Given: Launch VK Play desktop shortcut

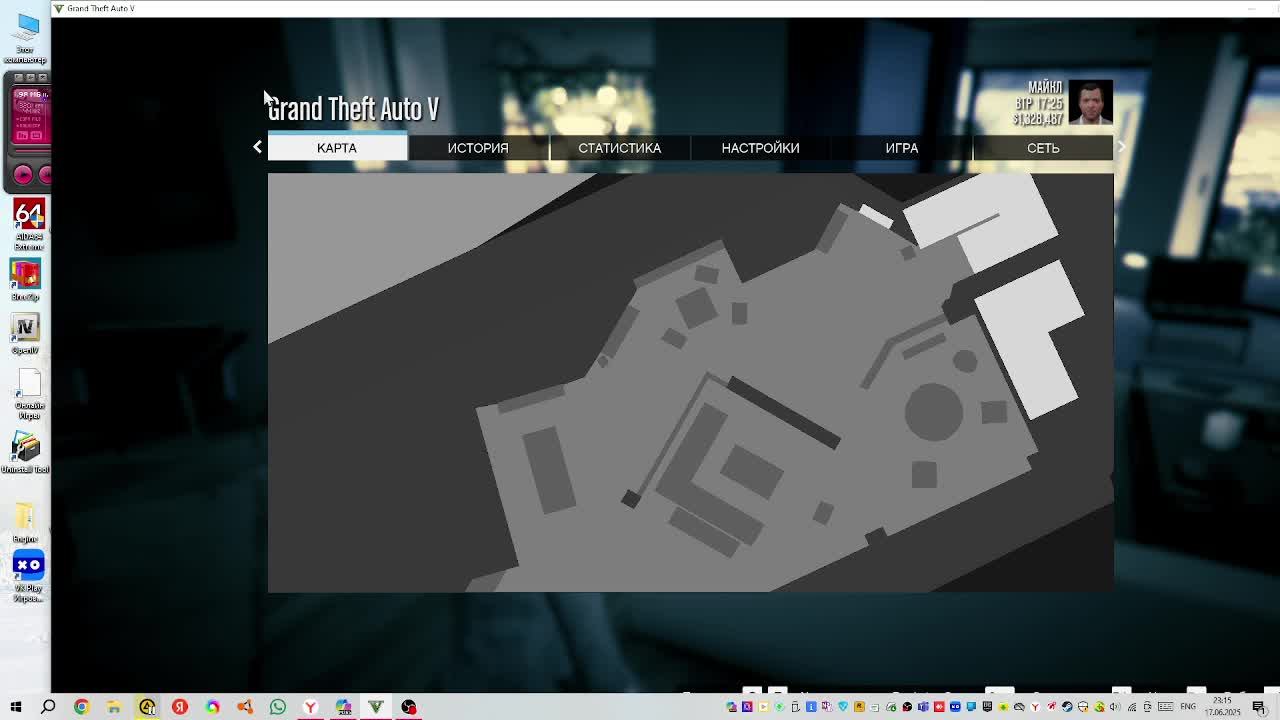Looking at the screenshot, I should pyautogui.click(x=28, y=576).
